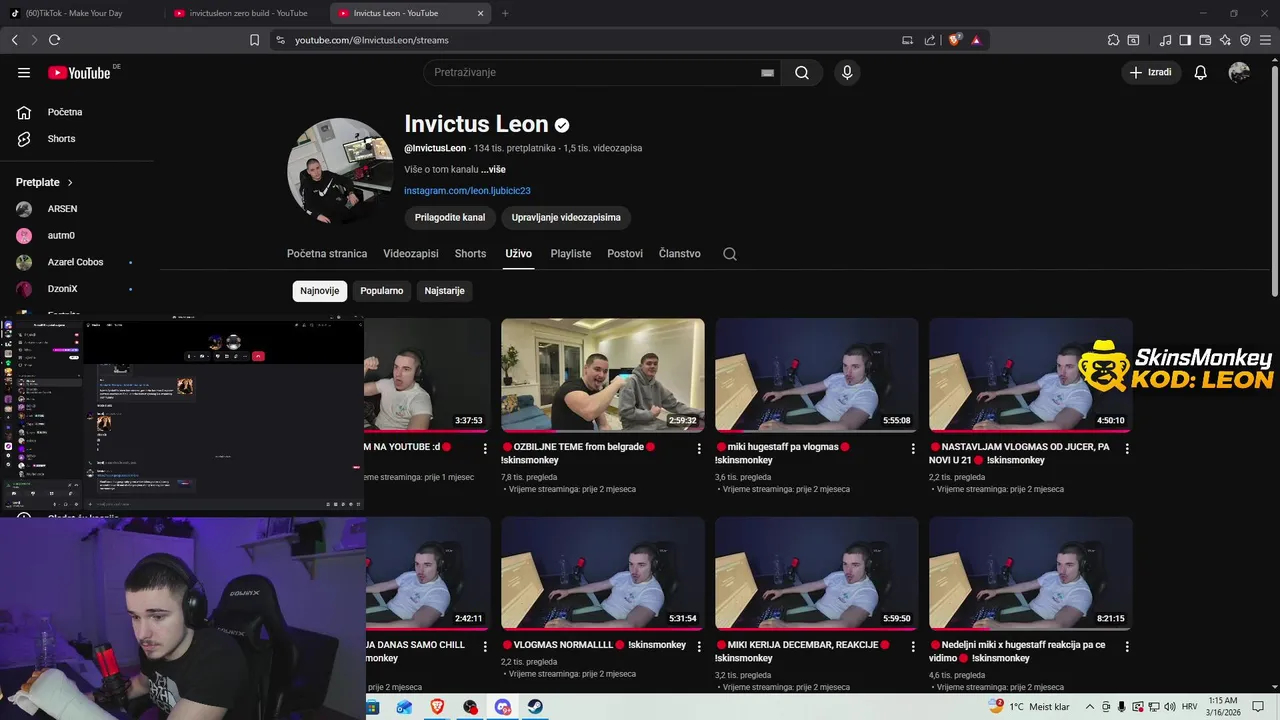
Task: Open options for VLOGMAS NORMALLLL video
Action: (x=699, y=647)
